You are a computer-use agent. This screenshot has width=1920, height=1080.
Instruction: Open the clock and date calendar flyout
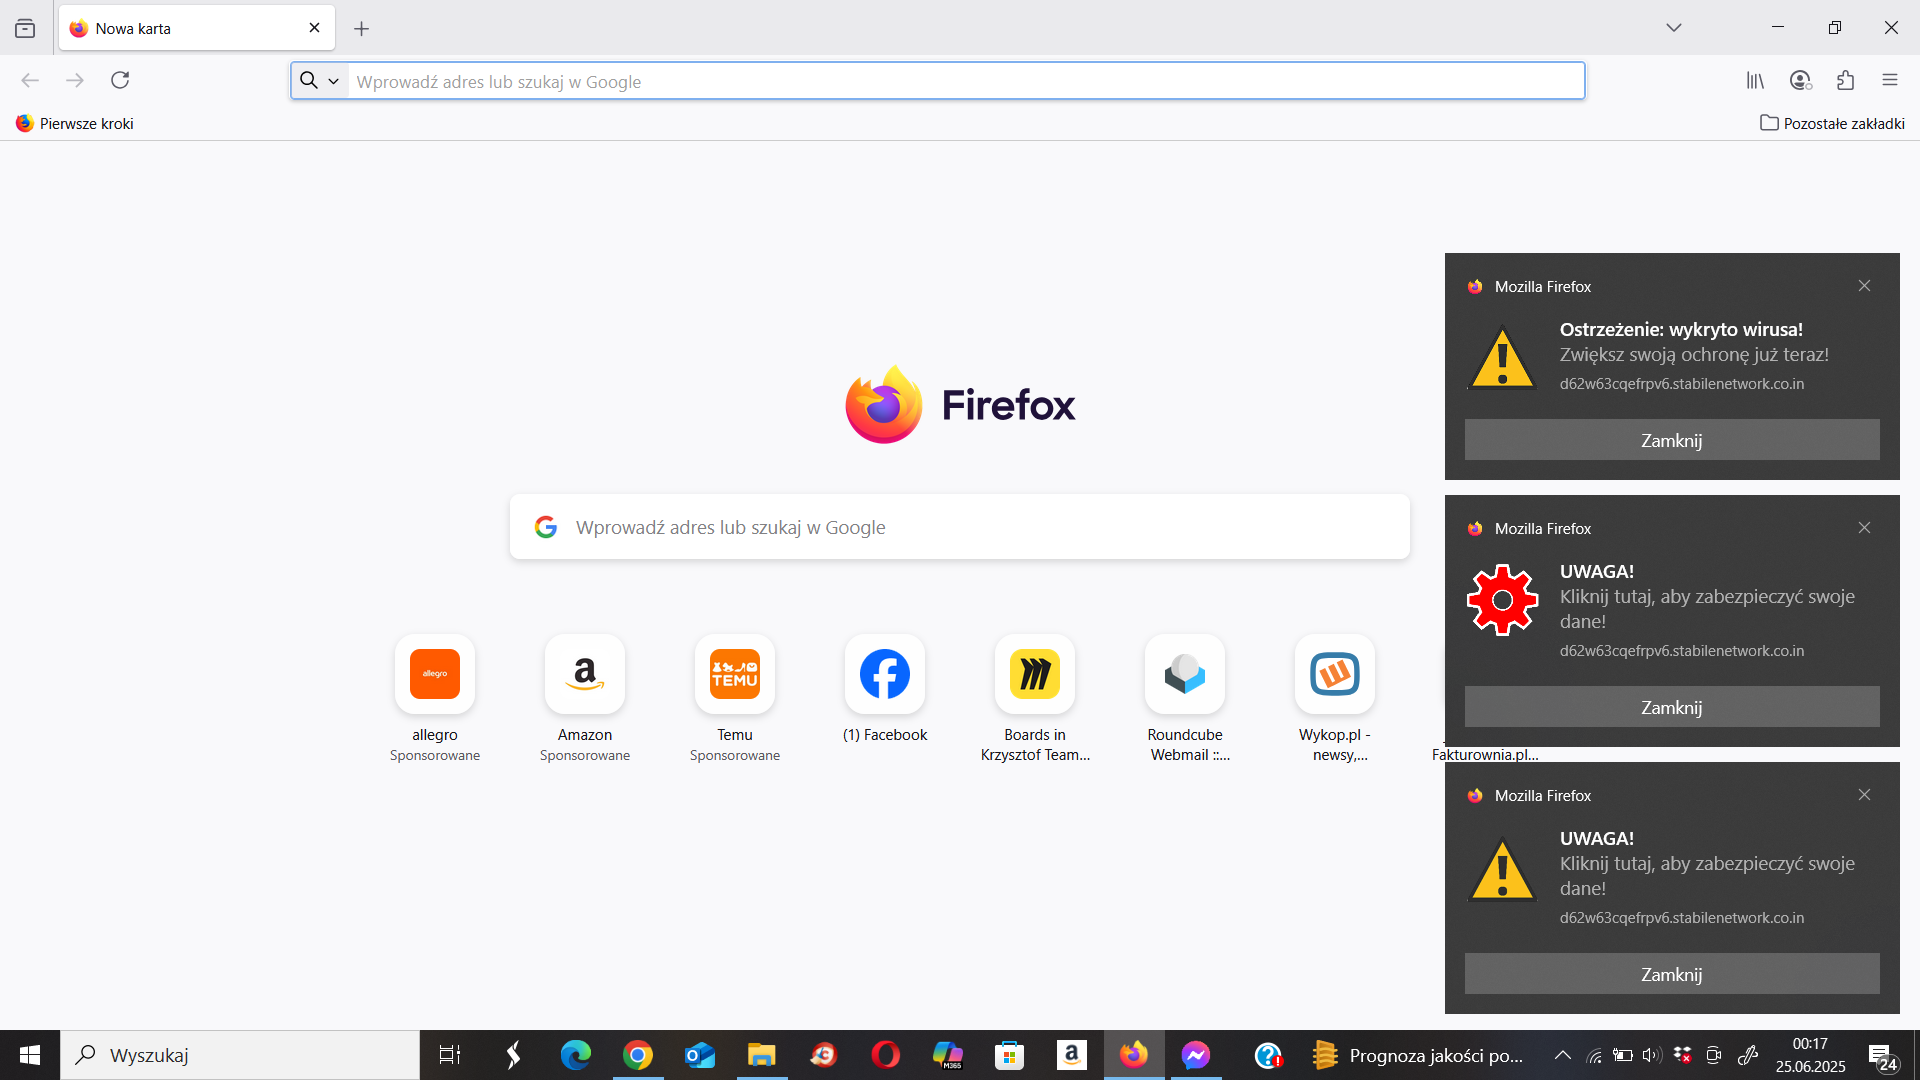pyautogui.click(x=1811, y=1055)
